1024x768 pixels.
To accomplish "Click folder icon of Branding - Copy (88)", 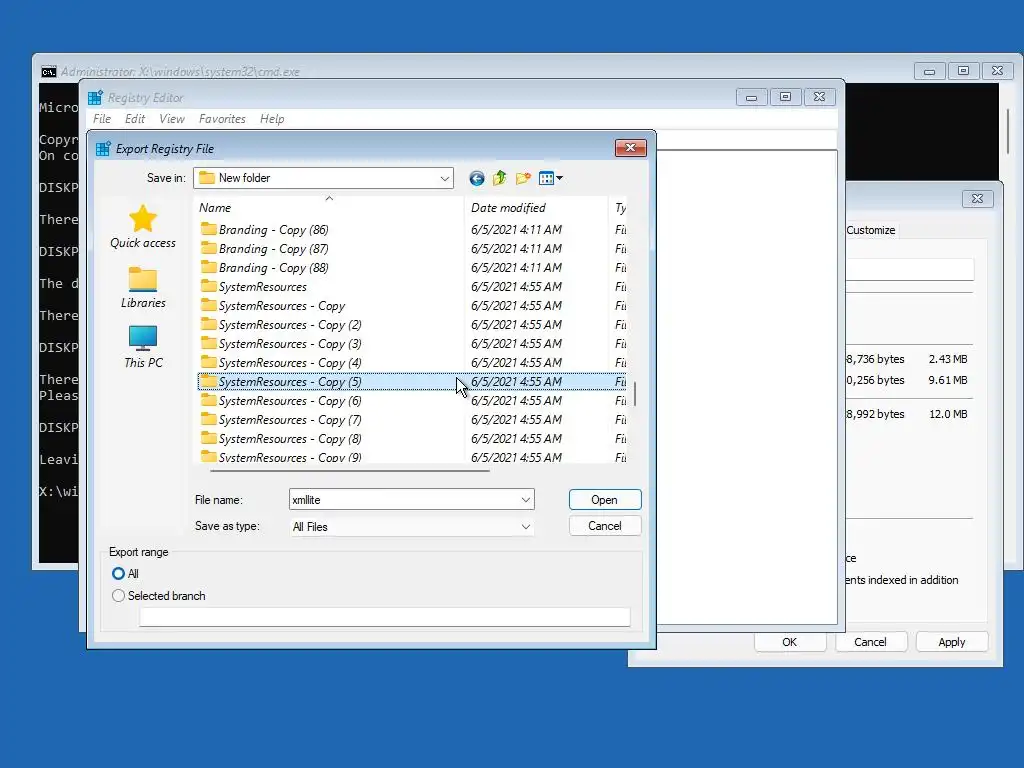I will click(x=208, y=267).
